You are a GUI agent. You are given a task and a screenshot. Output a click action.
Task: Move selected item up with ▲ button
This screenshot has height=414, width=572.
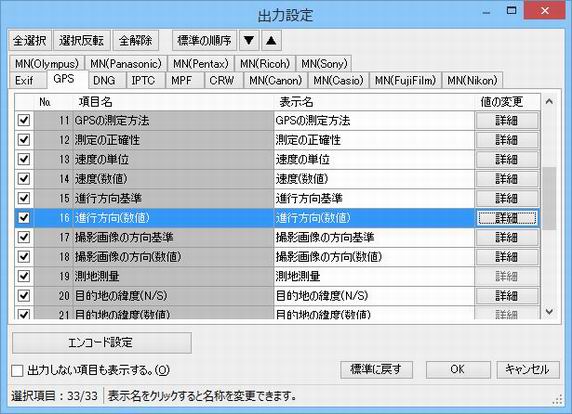coord(271,40)
